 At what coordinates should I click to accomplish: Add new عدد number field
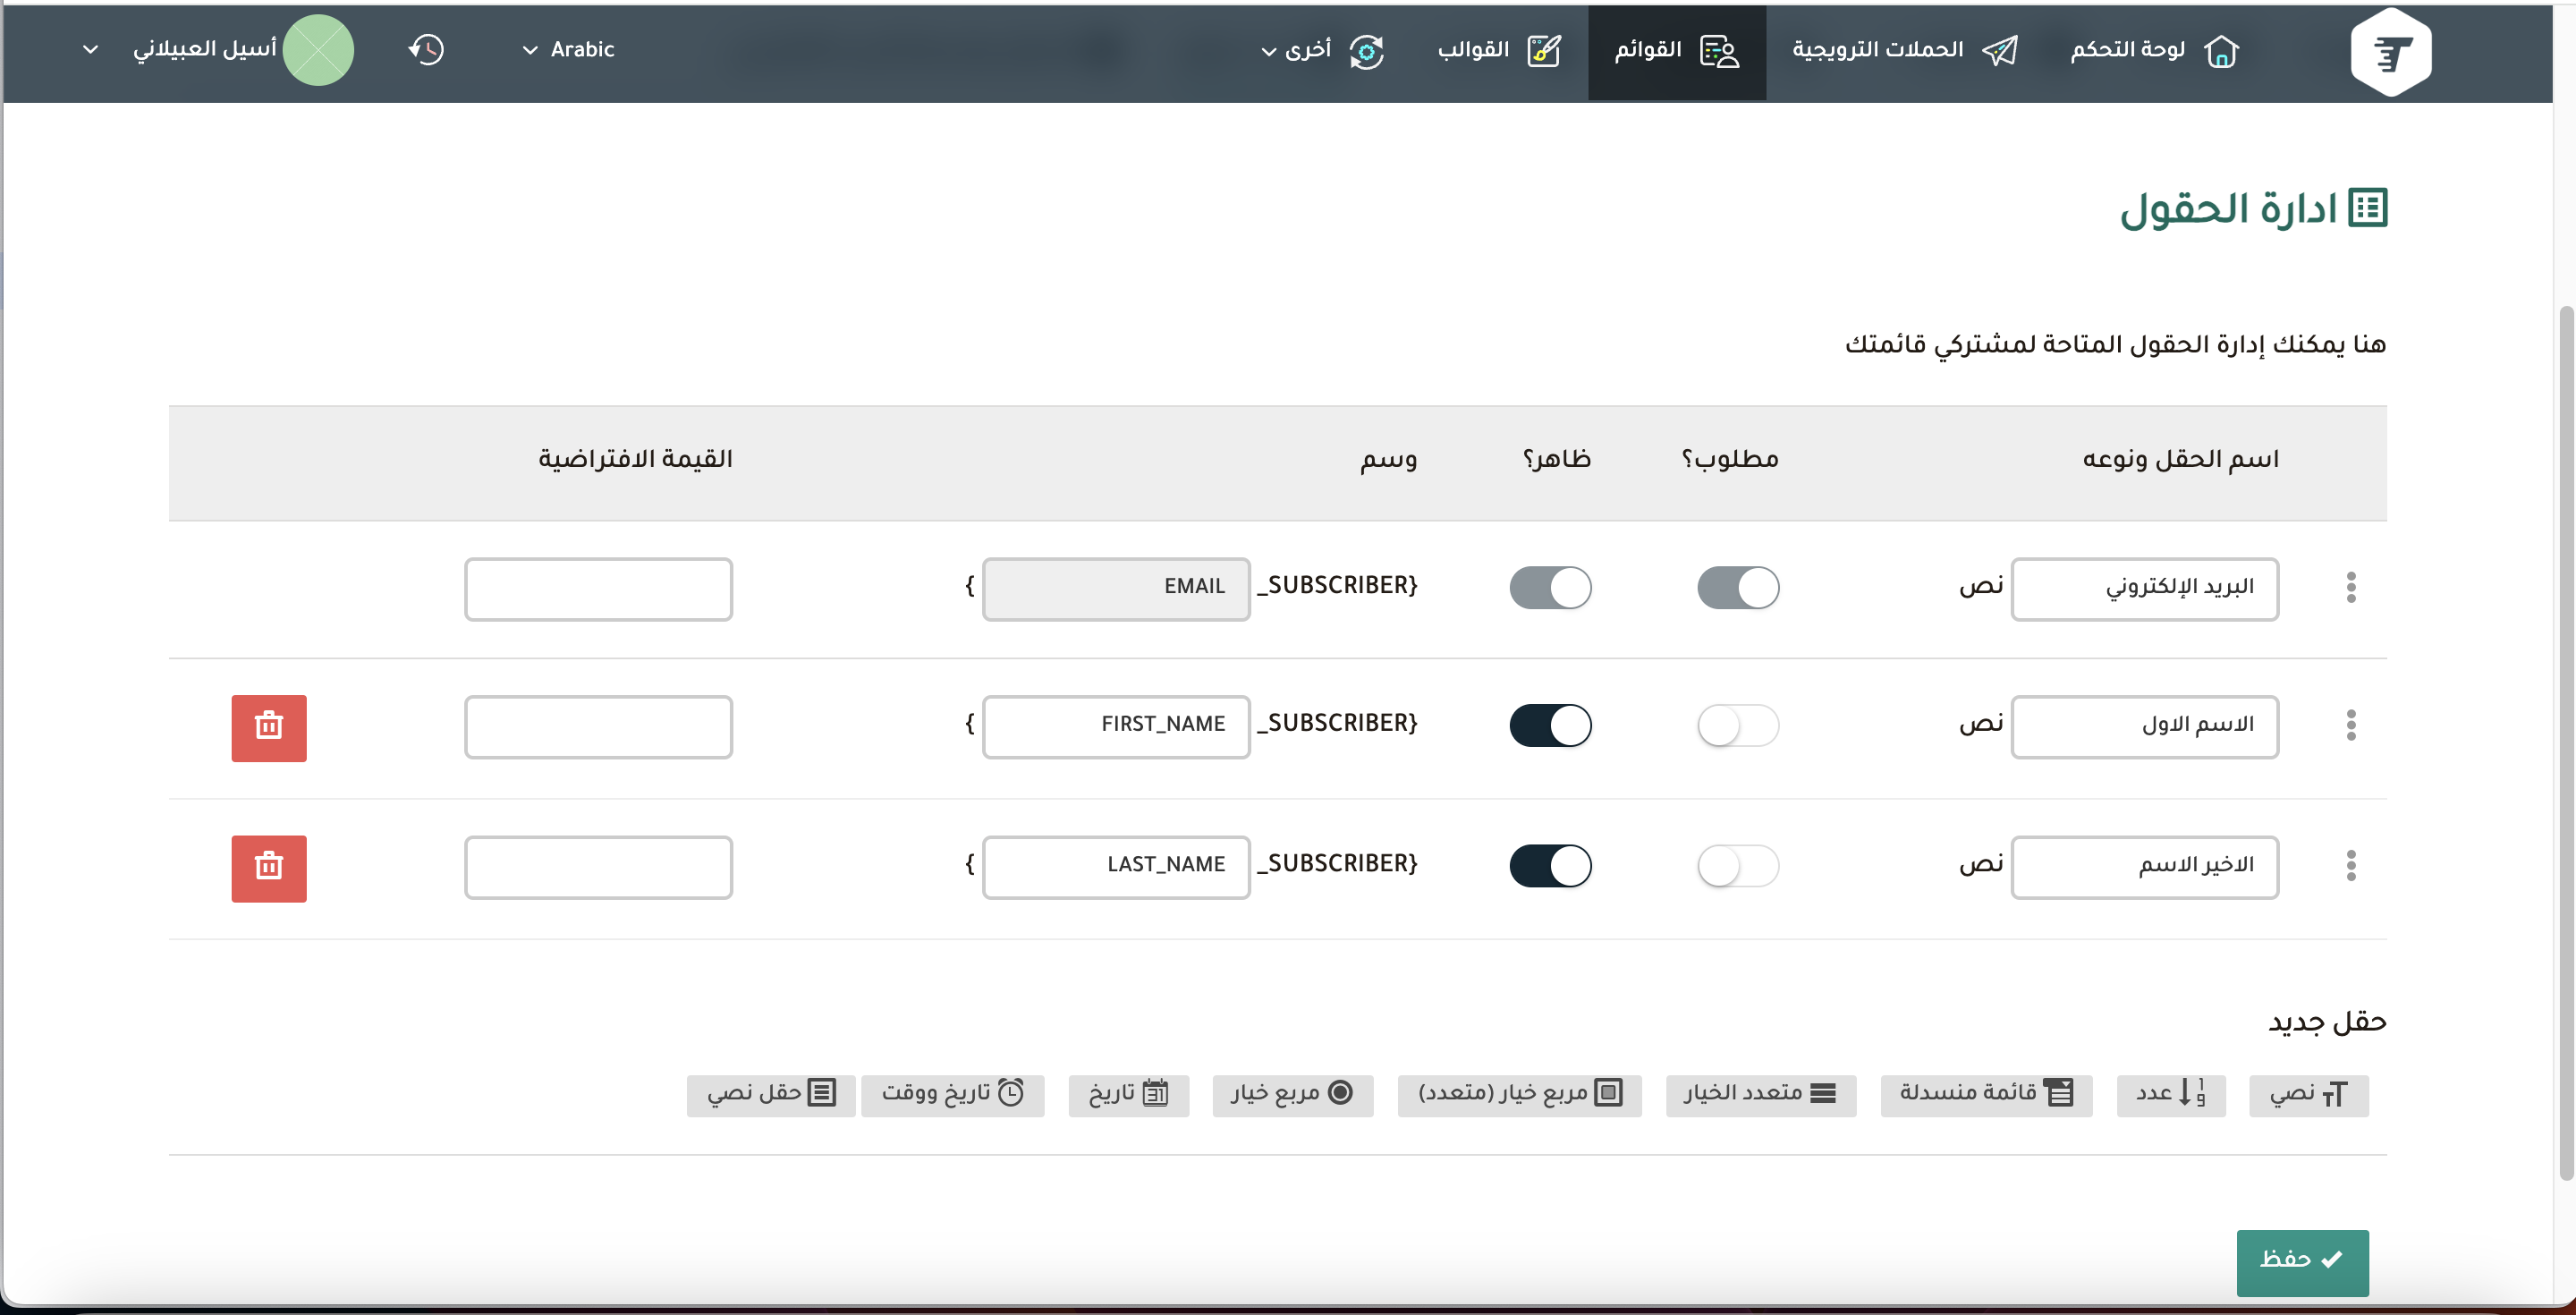click(x=2170, y=1094)
